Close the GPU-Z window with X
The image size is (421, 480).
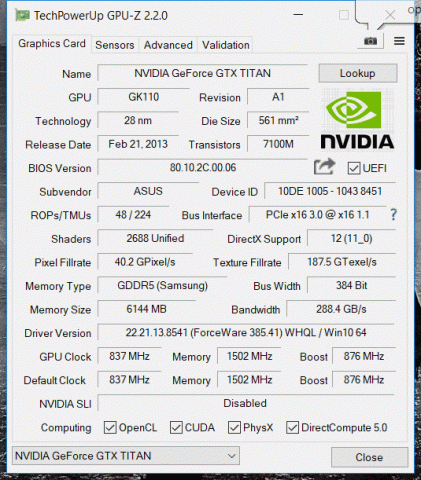tap(390, 15)
